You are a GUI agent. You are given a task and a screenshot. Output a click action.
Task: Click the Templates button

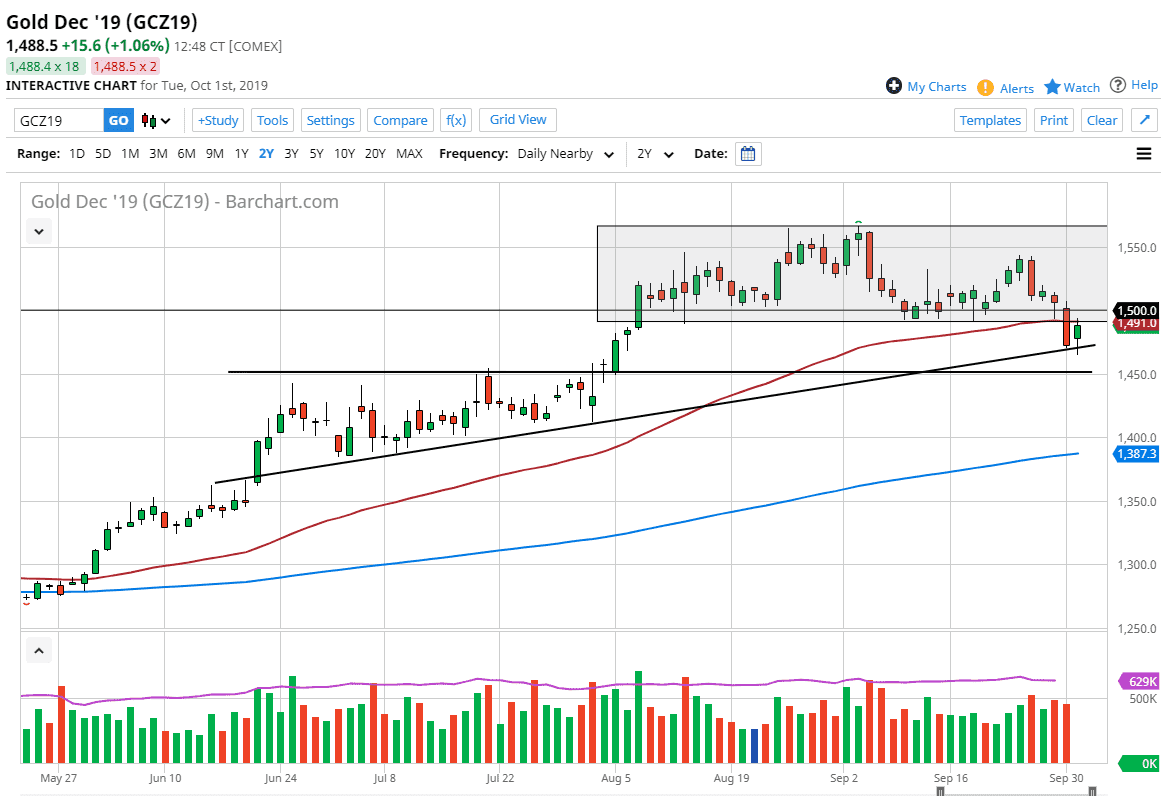point(990,120)
